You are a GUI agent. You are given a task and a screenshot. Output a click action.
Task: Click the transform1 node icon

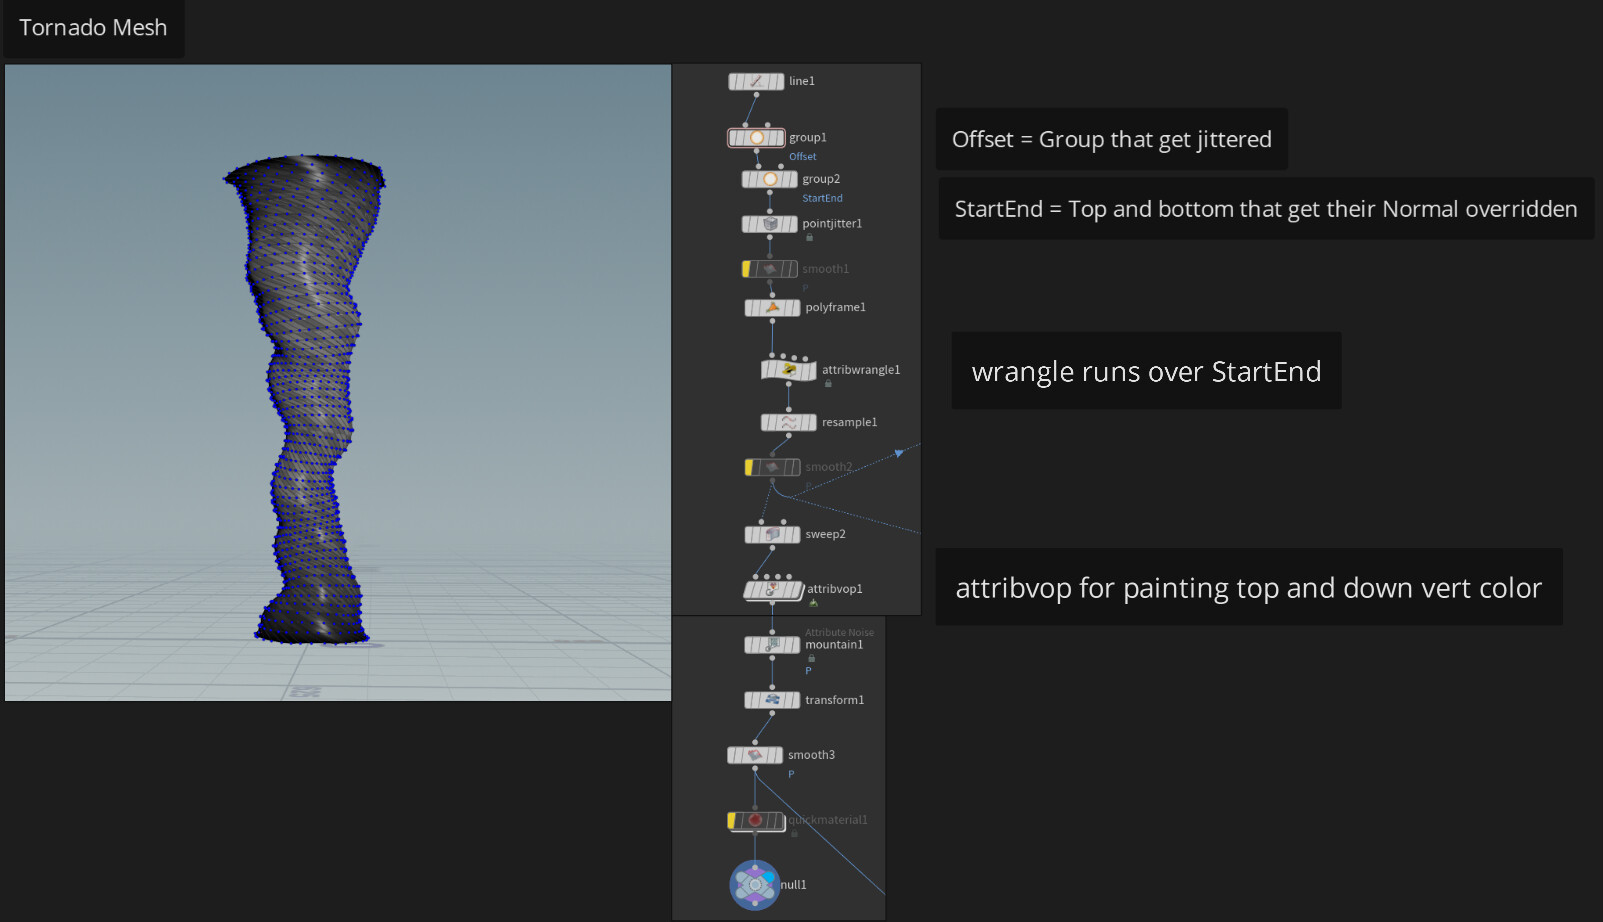[x=772, y=700]
